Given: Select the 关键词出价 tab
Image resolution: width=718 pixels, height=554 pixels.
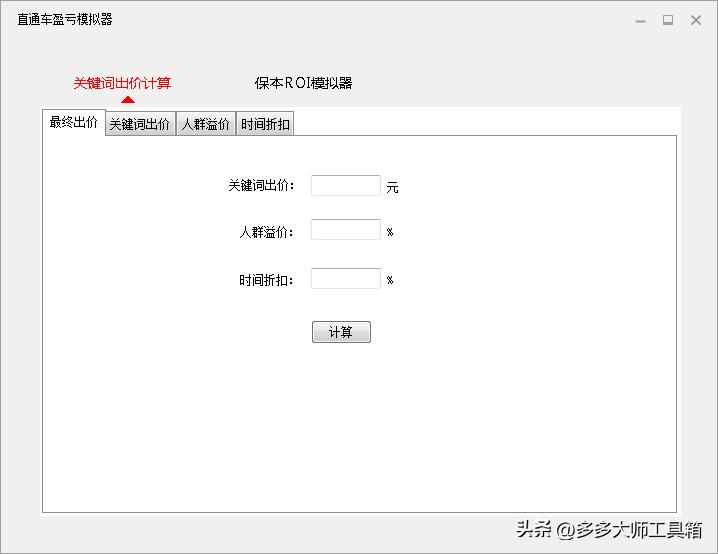Looking at the screenshot, I should tap(140, 124).
